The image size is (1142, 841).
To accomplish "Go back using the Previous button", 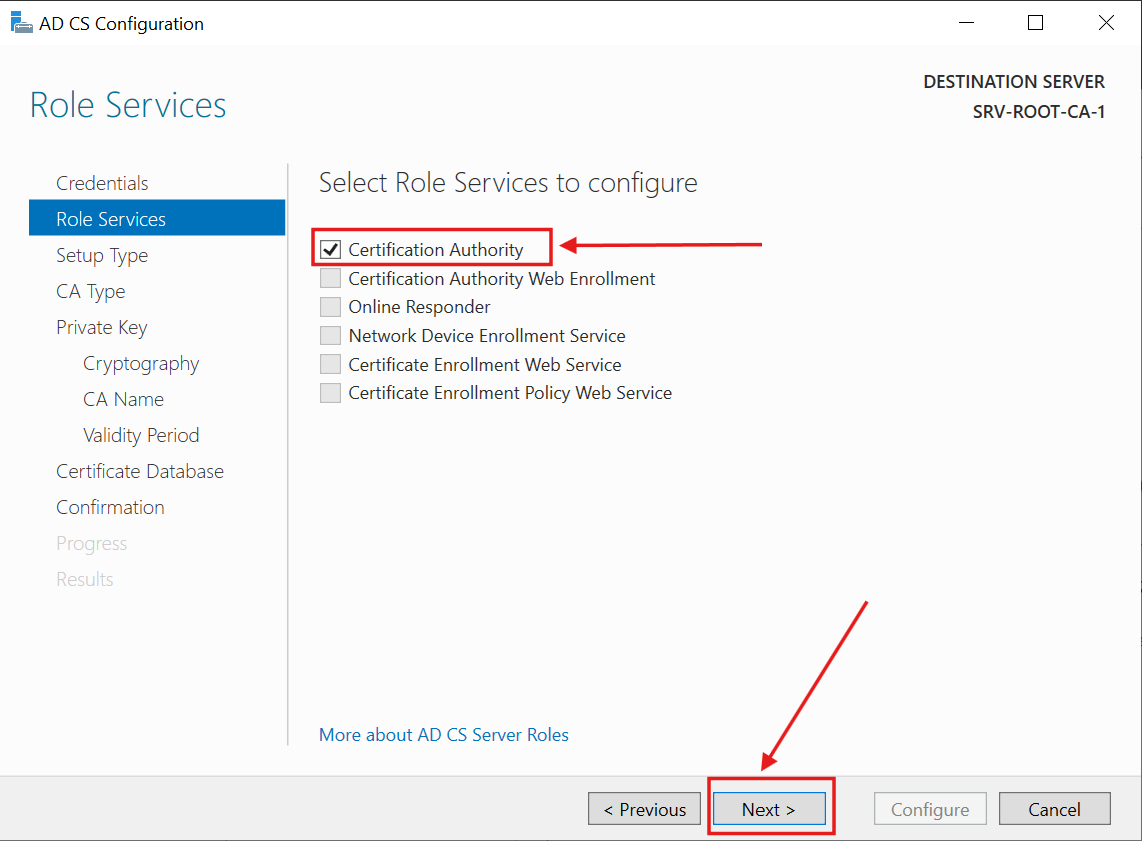I will click(644, 808).
